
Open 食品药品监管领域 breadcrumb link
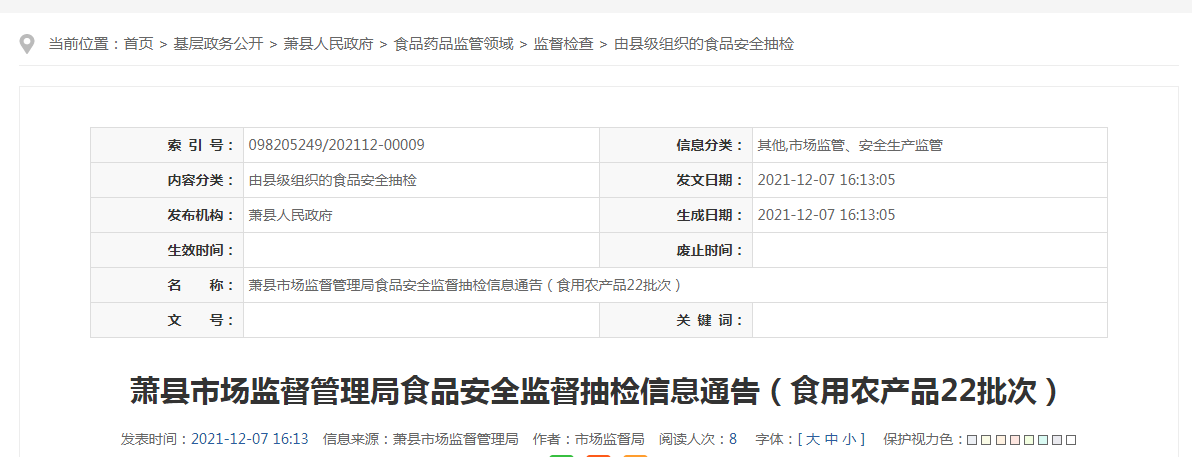coord(453,44)
